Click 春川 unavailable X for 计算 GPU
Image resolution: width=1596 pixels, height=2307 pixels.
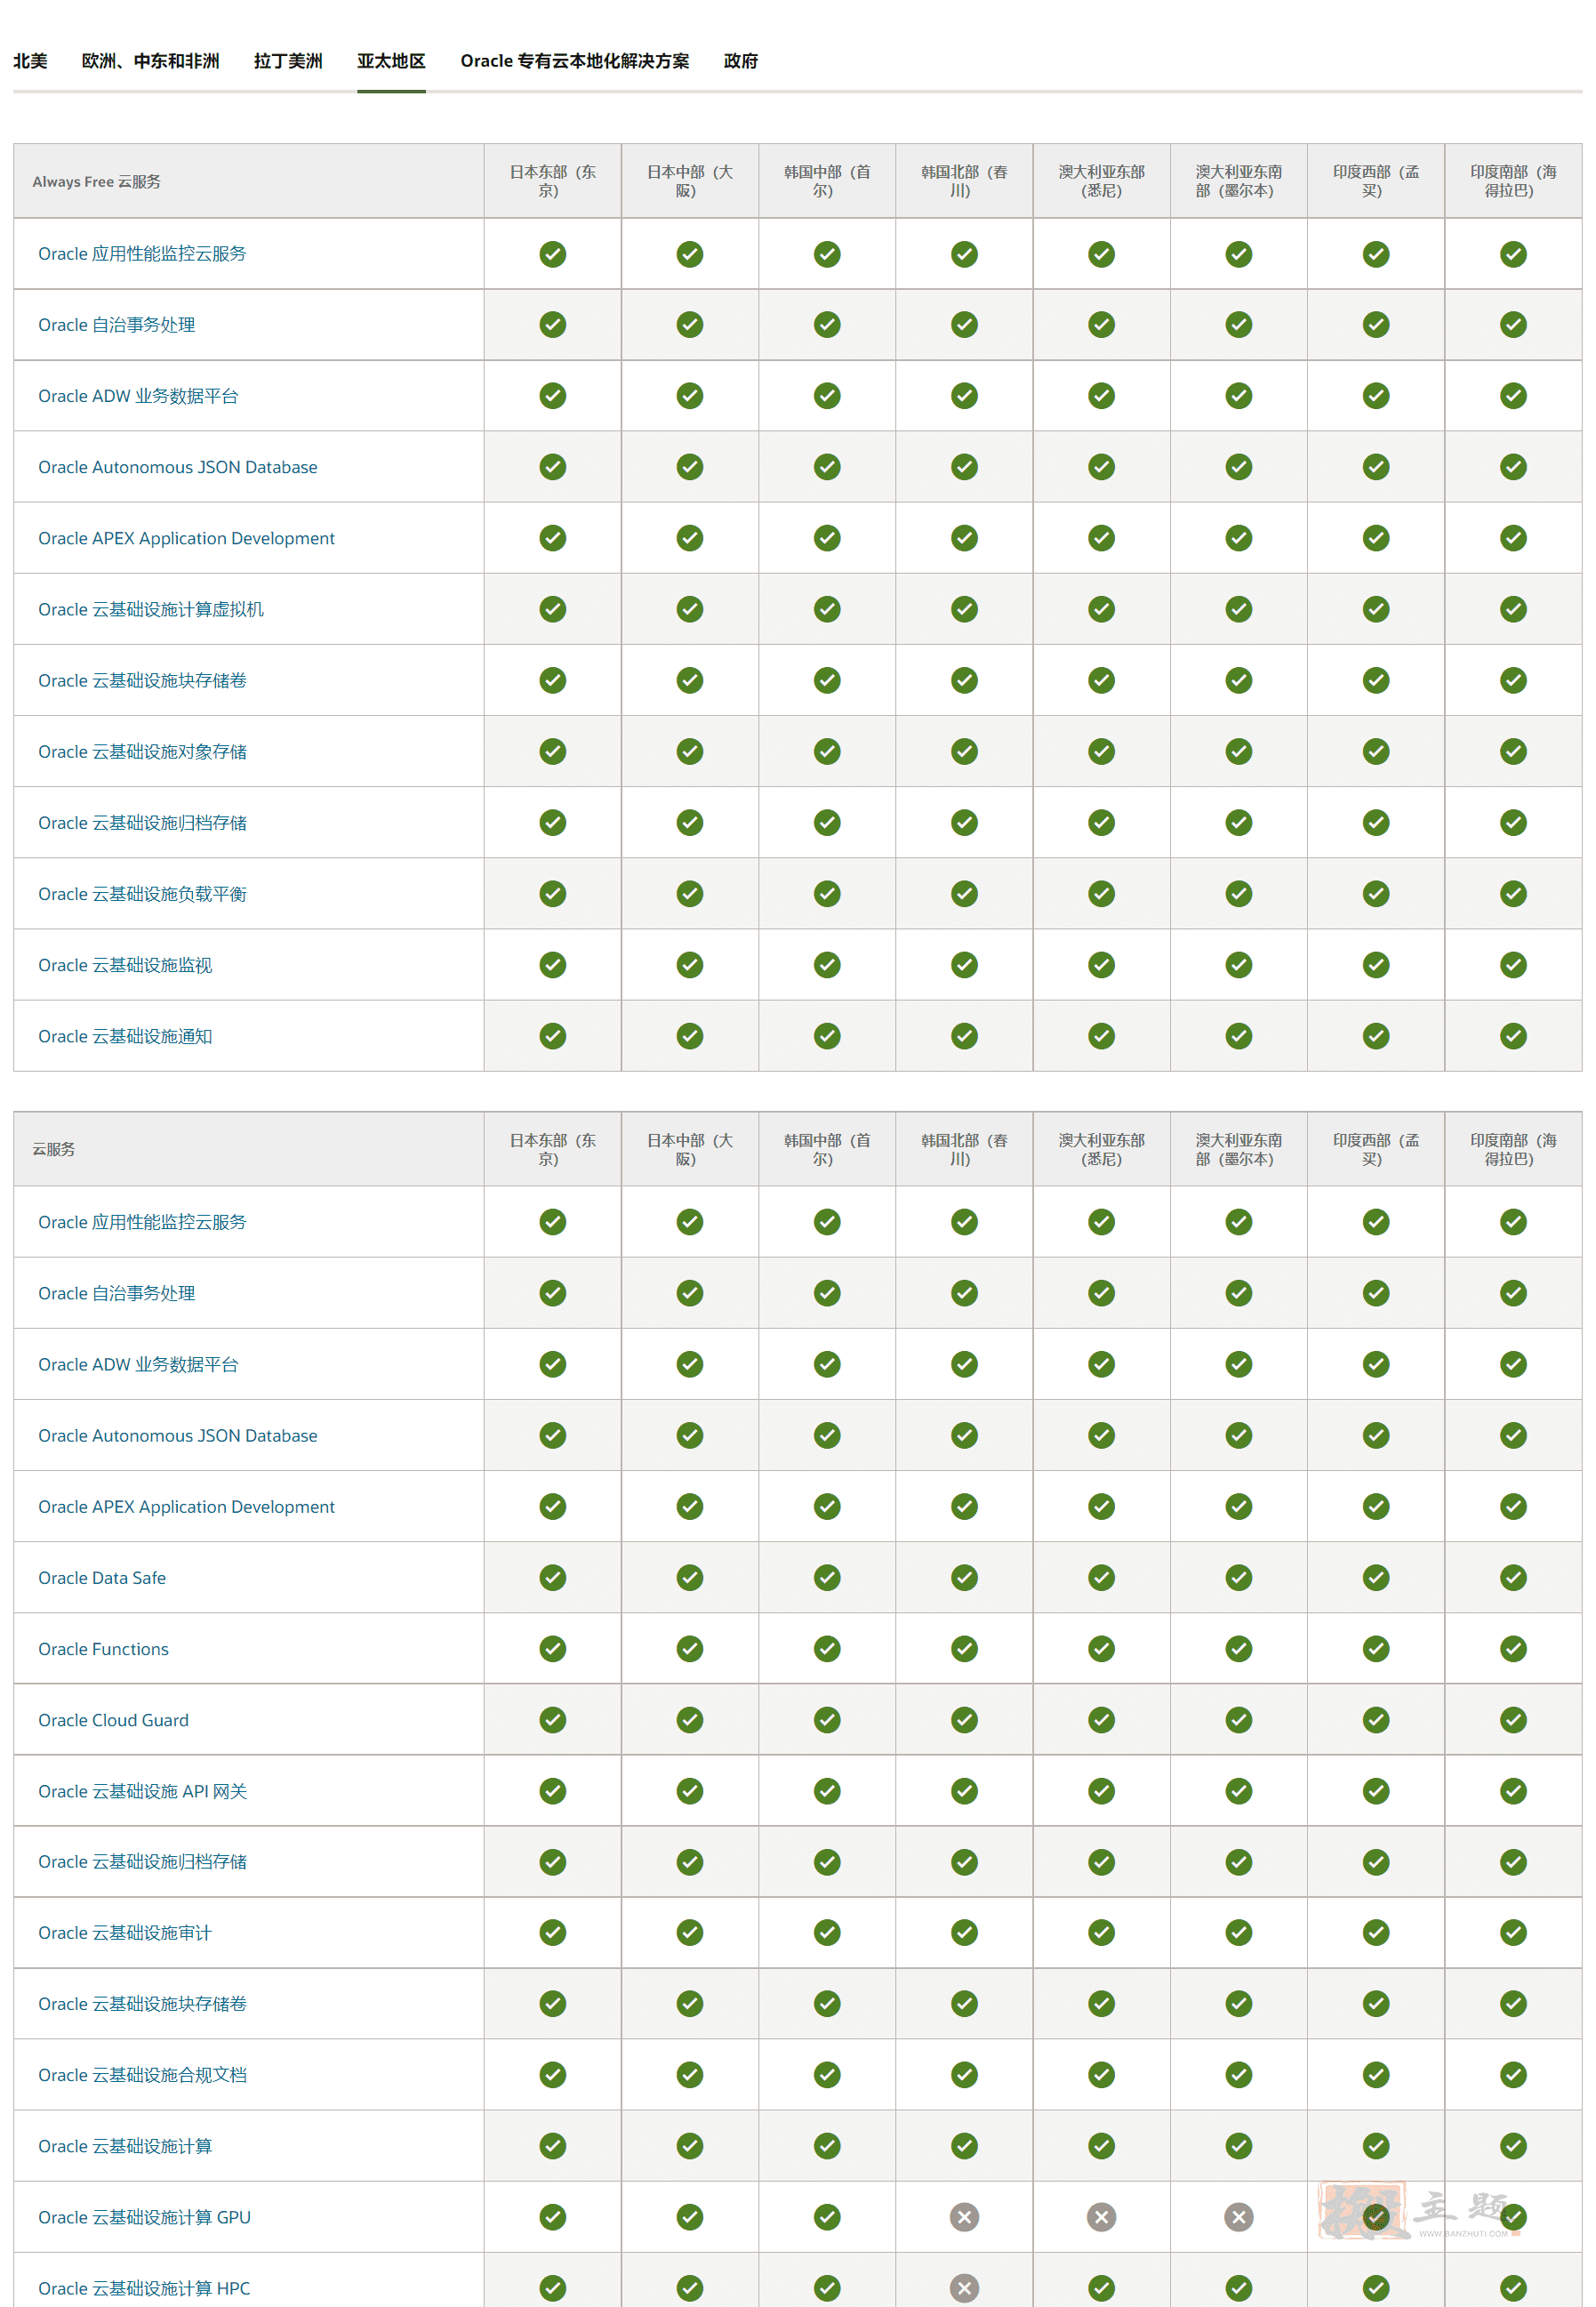click(964, 2217)
